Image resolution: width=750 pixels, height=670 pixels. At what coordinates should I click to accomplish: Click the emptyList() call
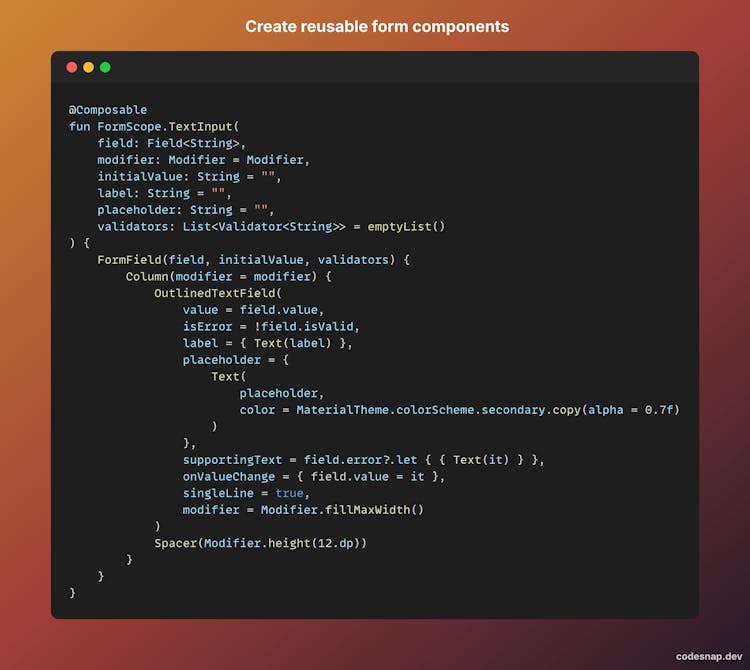pos(406,226)
